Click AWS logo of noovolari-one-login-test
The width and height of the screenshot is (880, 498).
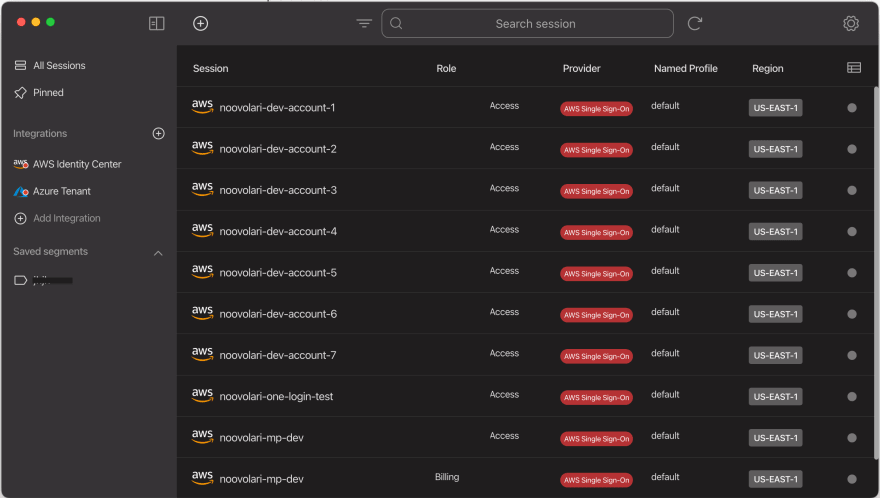pyautogui.click(x=202, y=395)
